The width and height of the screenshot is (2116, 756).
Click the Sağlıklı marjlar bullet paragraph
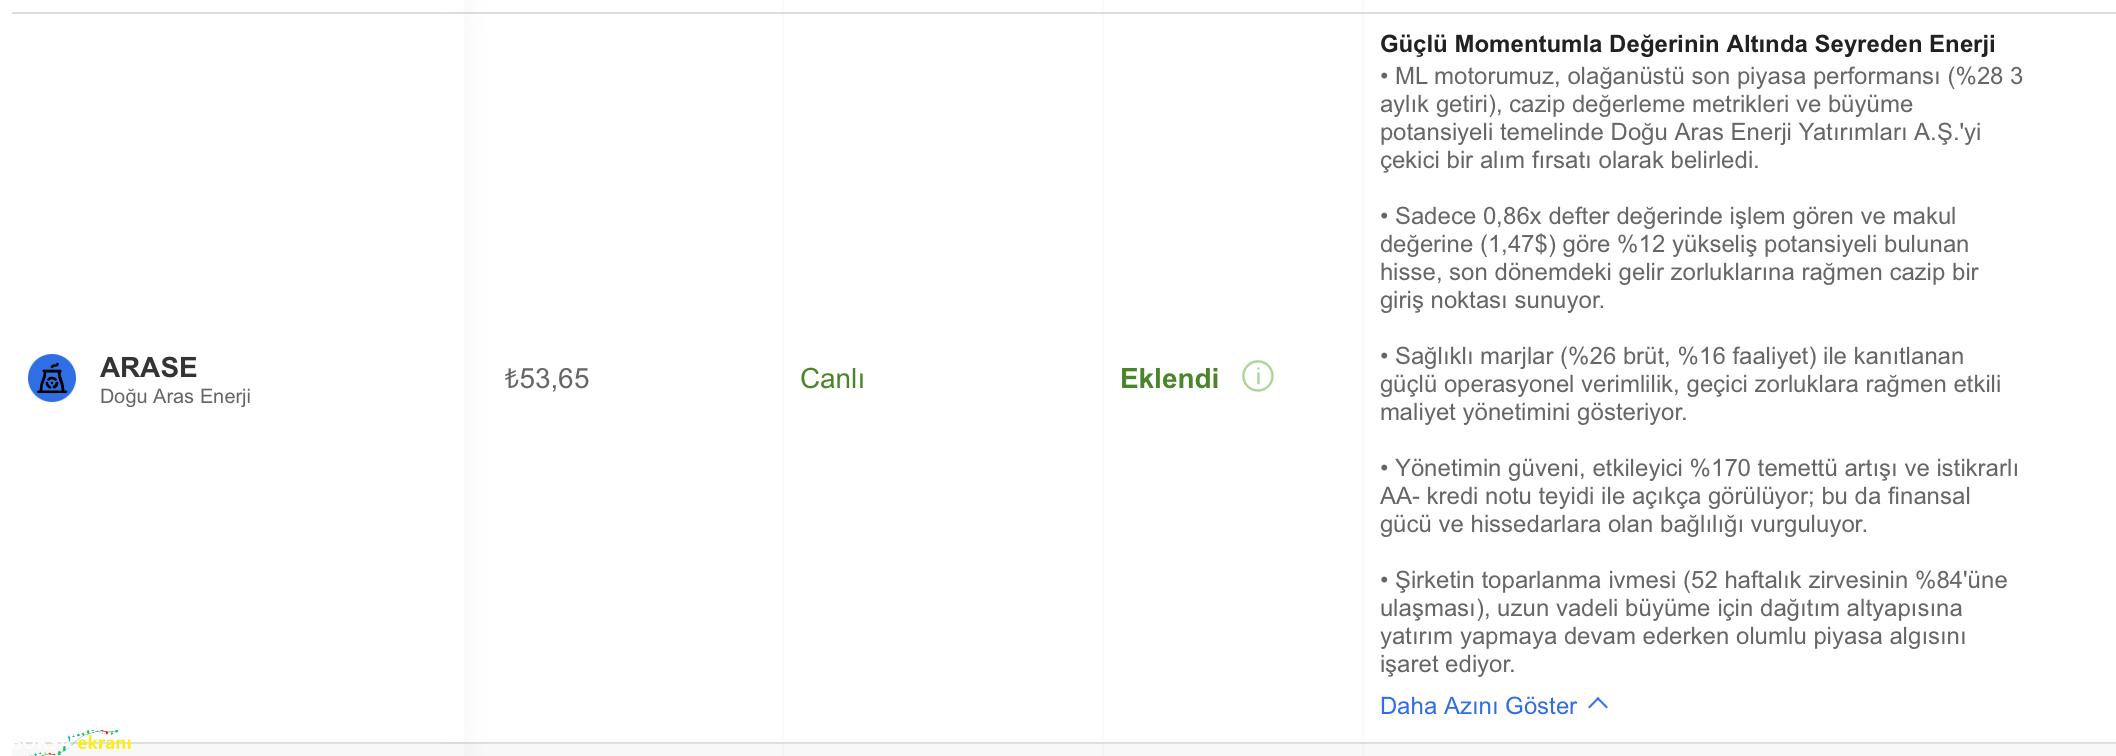point(1690,384)
